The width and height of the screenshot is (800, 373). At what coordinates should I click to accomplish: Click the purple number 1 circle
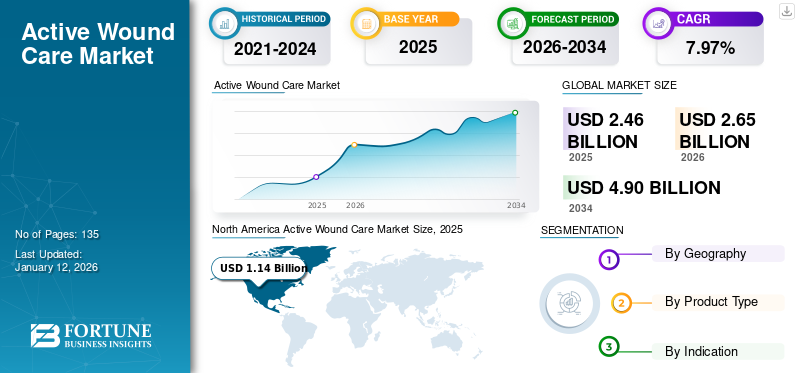pyautogui.click(x=608, y=259)
